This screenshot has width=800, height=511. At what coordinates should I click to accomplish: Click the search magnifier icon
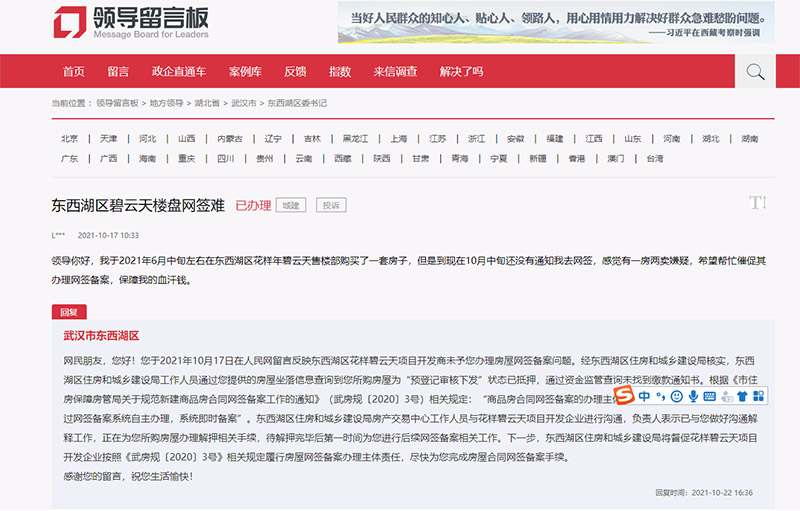pos(755,71)
